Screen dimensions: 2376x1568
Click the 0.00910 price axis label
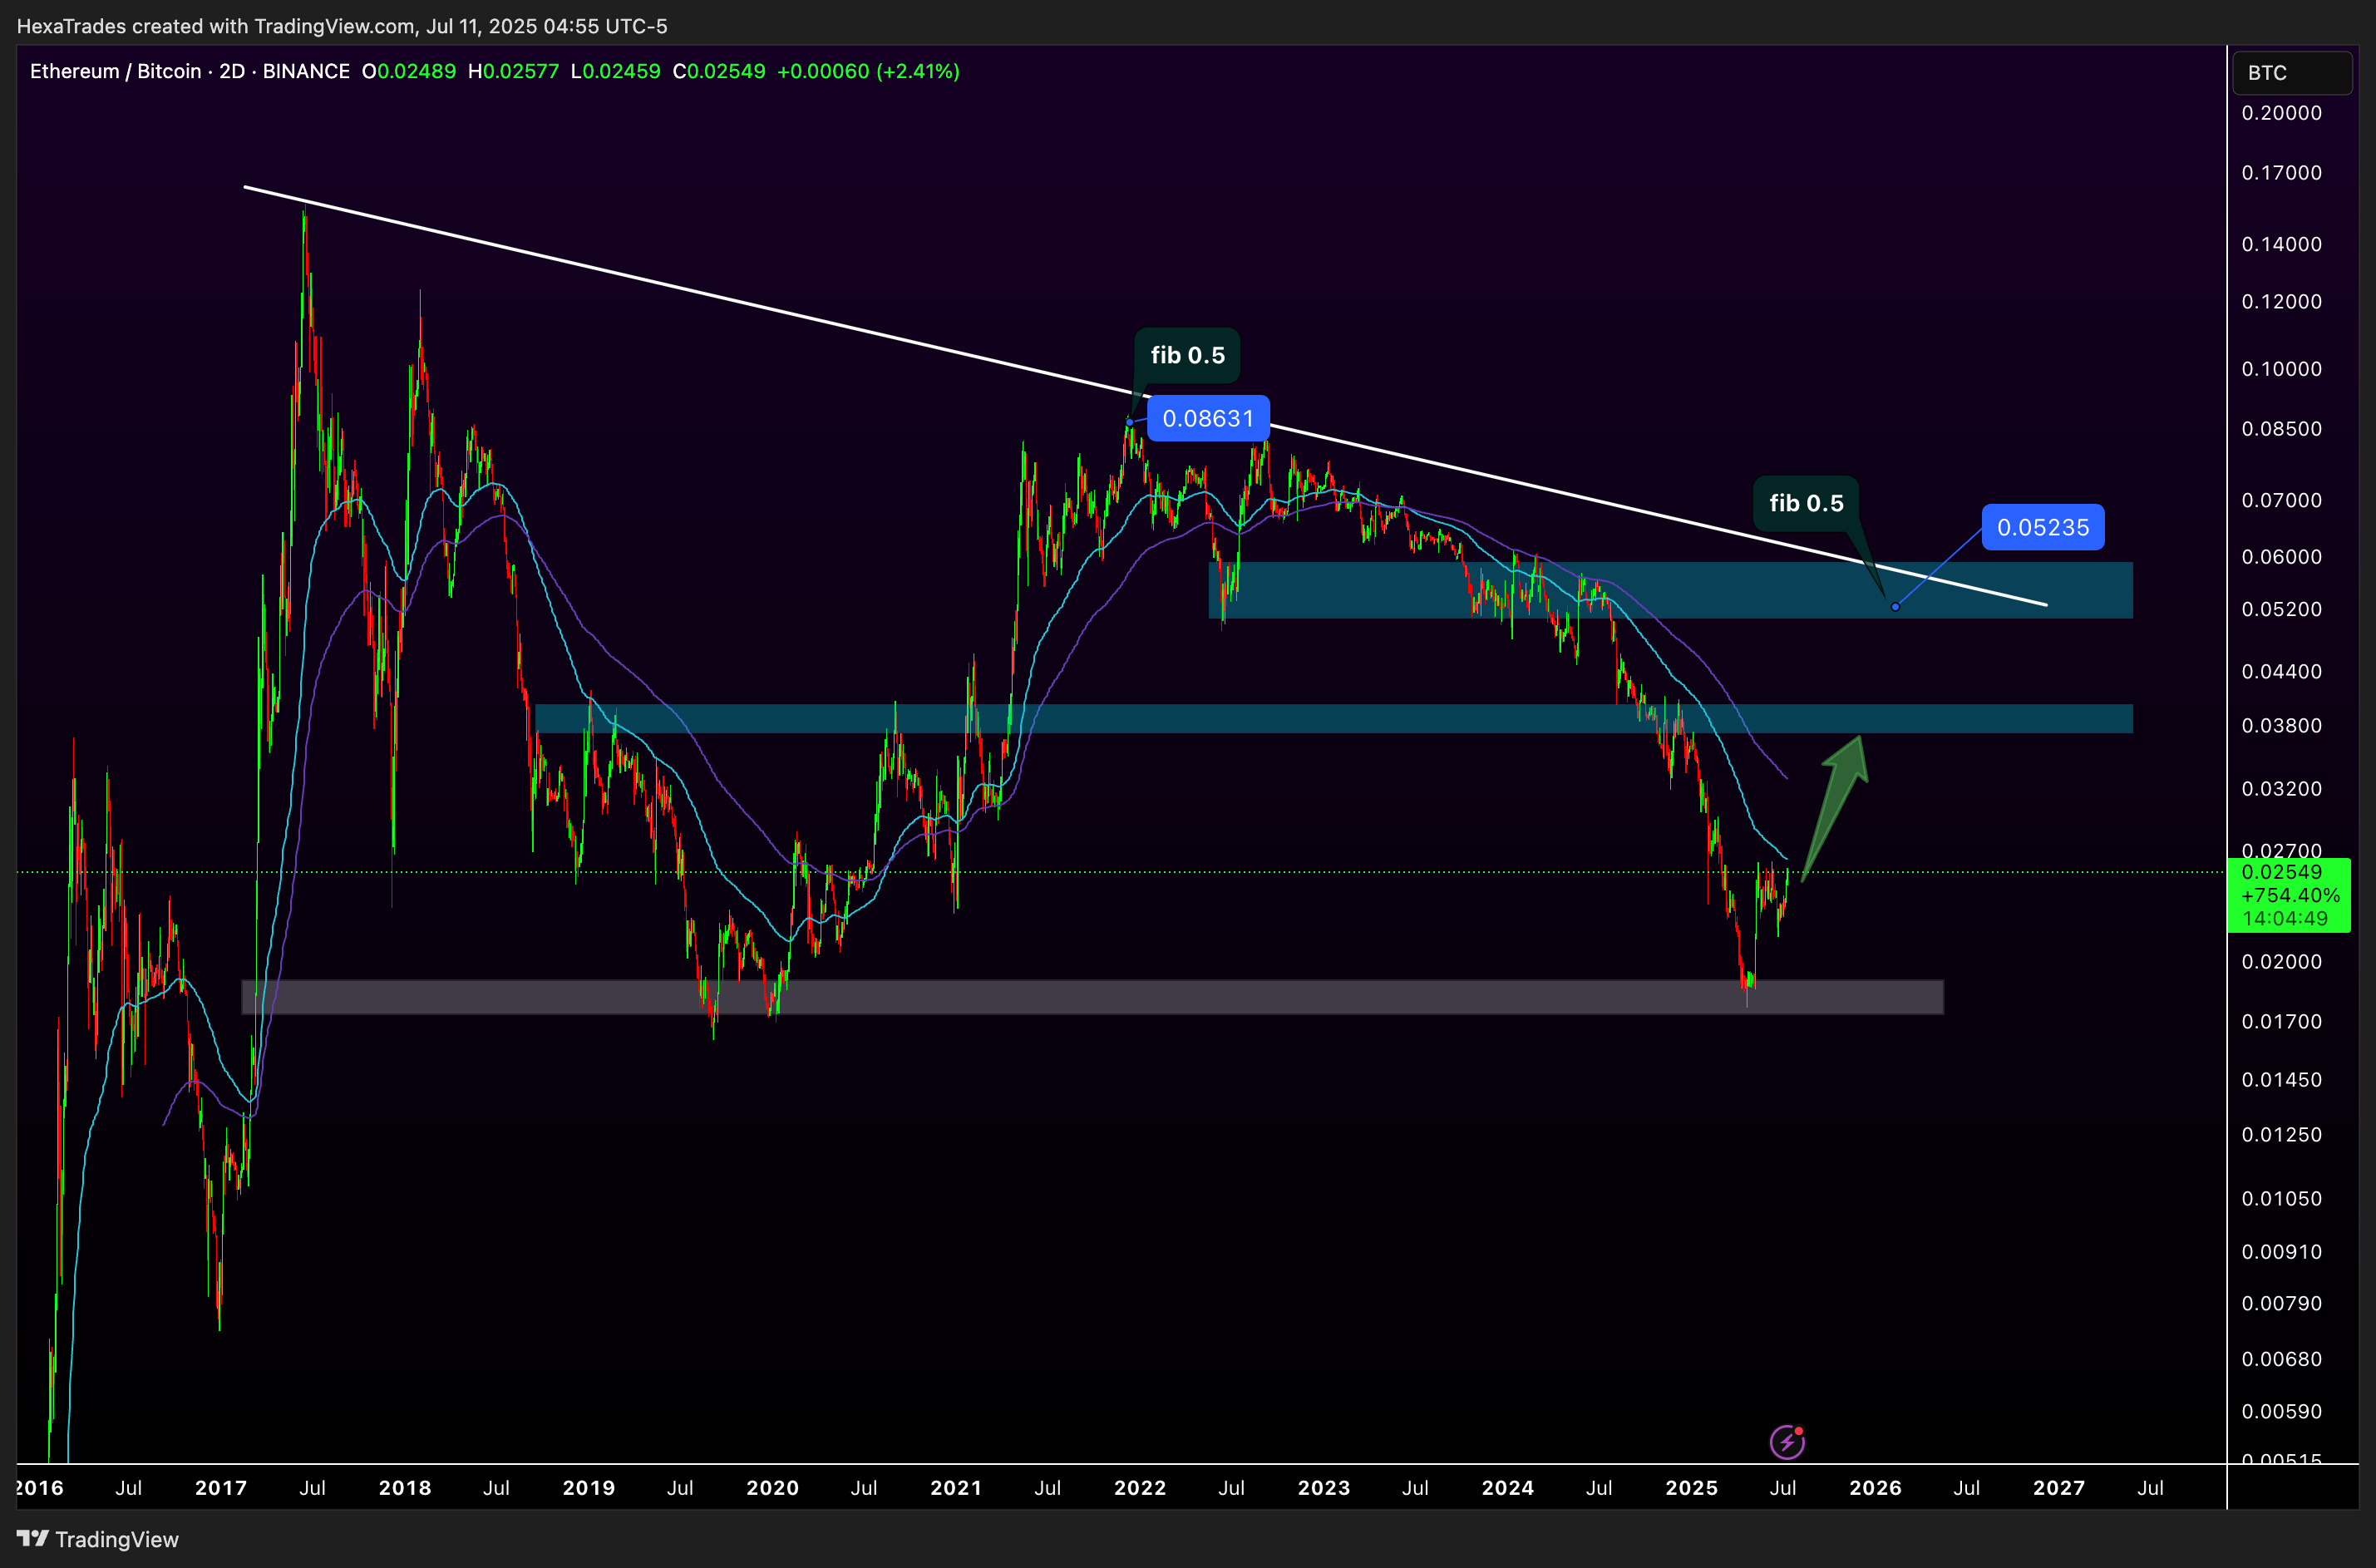point(2282,1252)
